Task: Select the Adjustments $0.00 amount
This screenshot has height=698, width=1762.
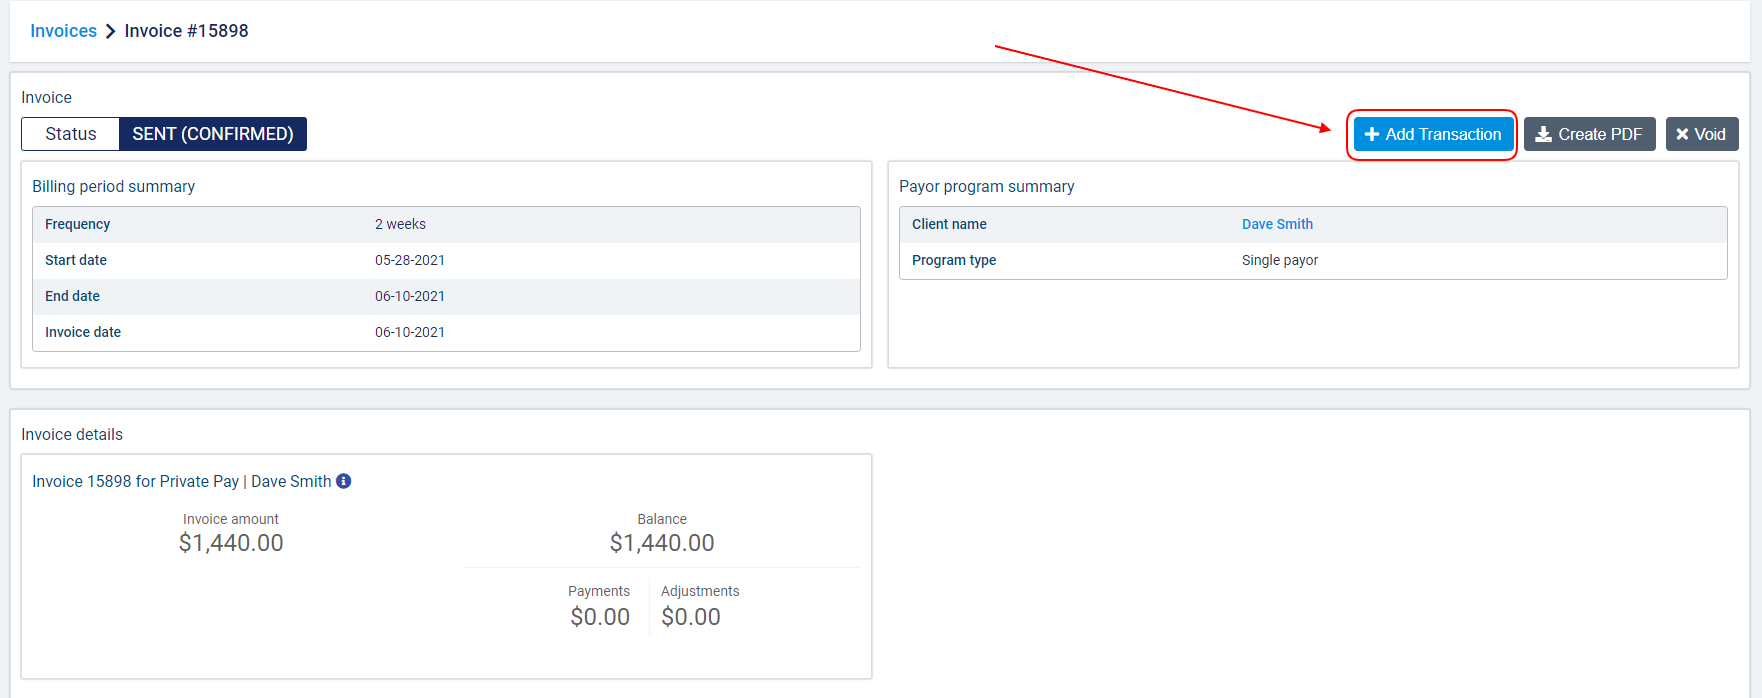Action: 691,617
